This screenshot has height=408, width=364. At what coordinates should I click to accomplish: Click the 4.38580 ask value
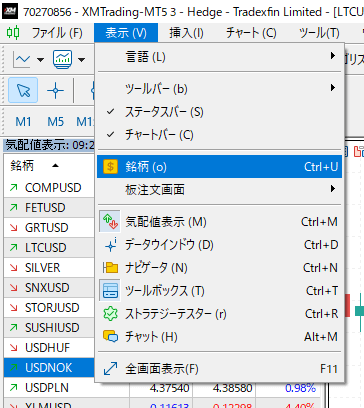[233, 388]
